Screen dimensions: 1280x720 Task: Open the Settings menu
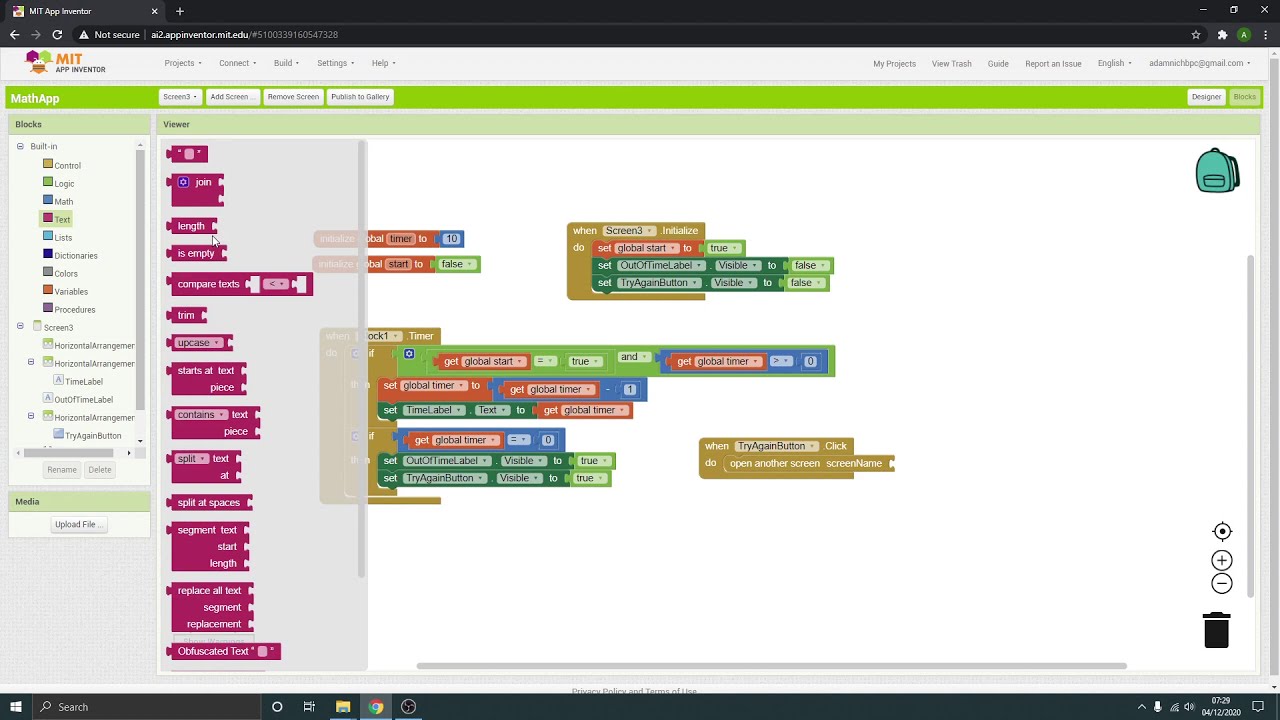click(x=335, y=63)
